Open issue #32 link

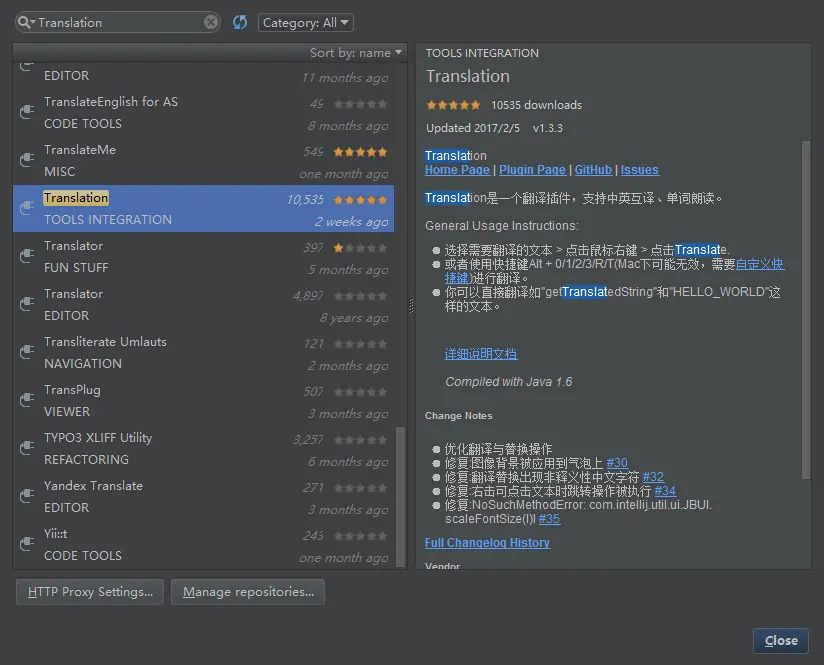pyautogui.click(x=653, y=477)
